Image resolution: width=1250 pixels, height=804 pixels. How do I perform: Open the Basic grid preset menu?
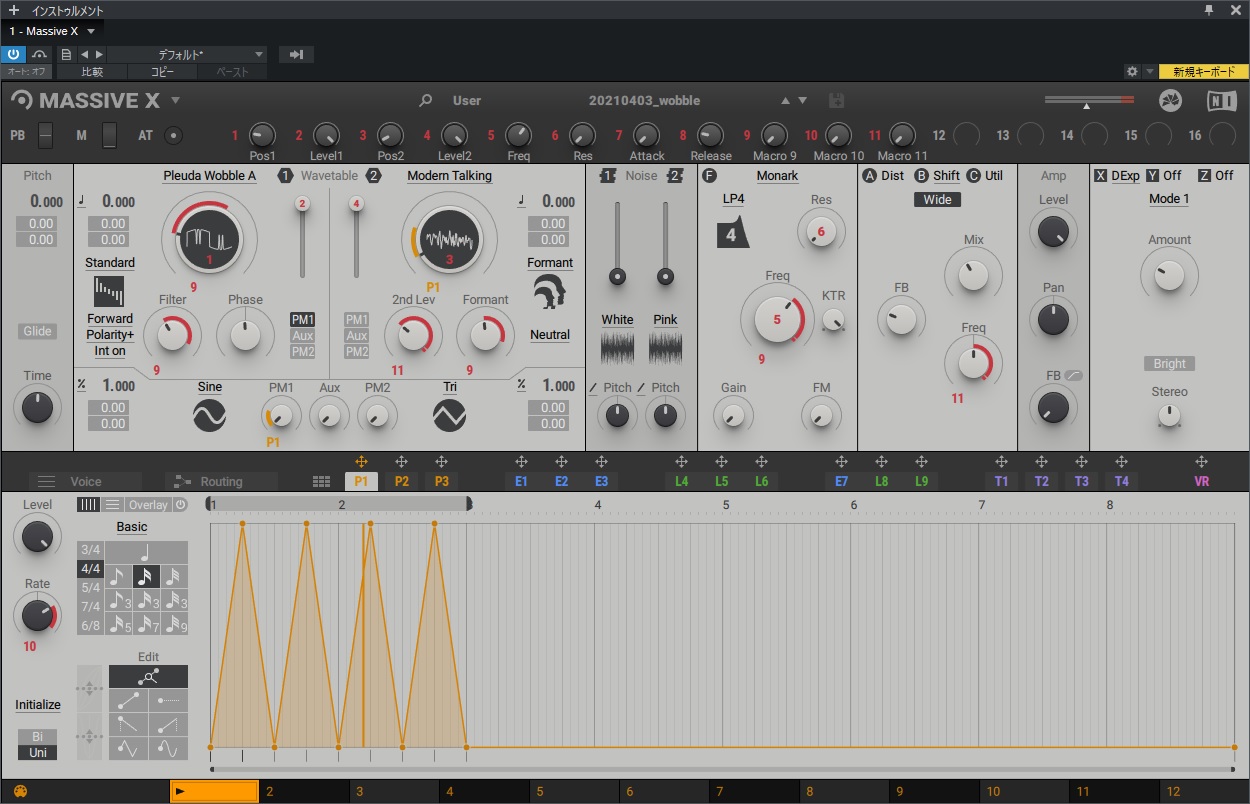click(x=131, y=527)
